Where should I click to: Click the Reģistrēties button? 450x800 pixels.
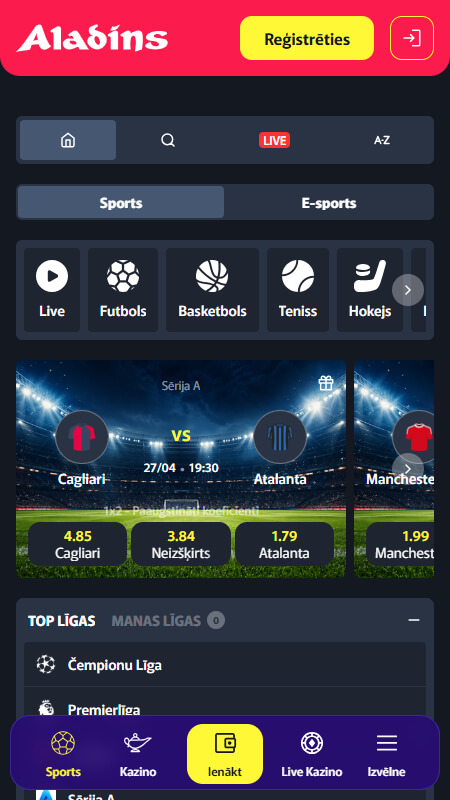point(307,38)
